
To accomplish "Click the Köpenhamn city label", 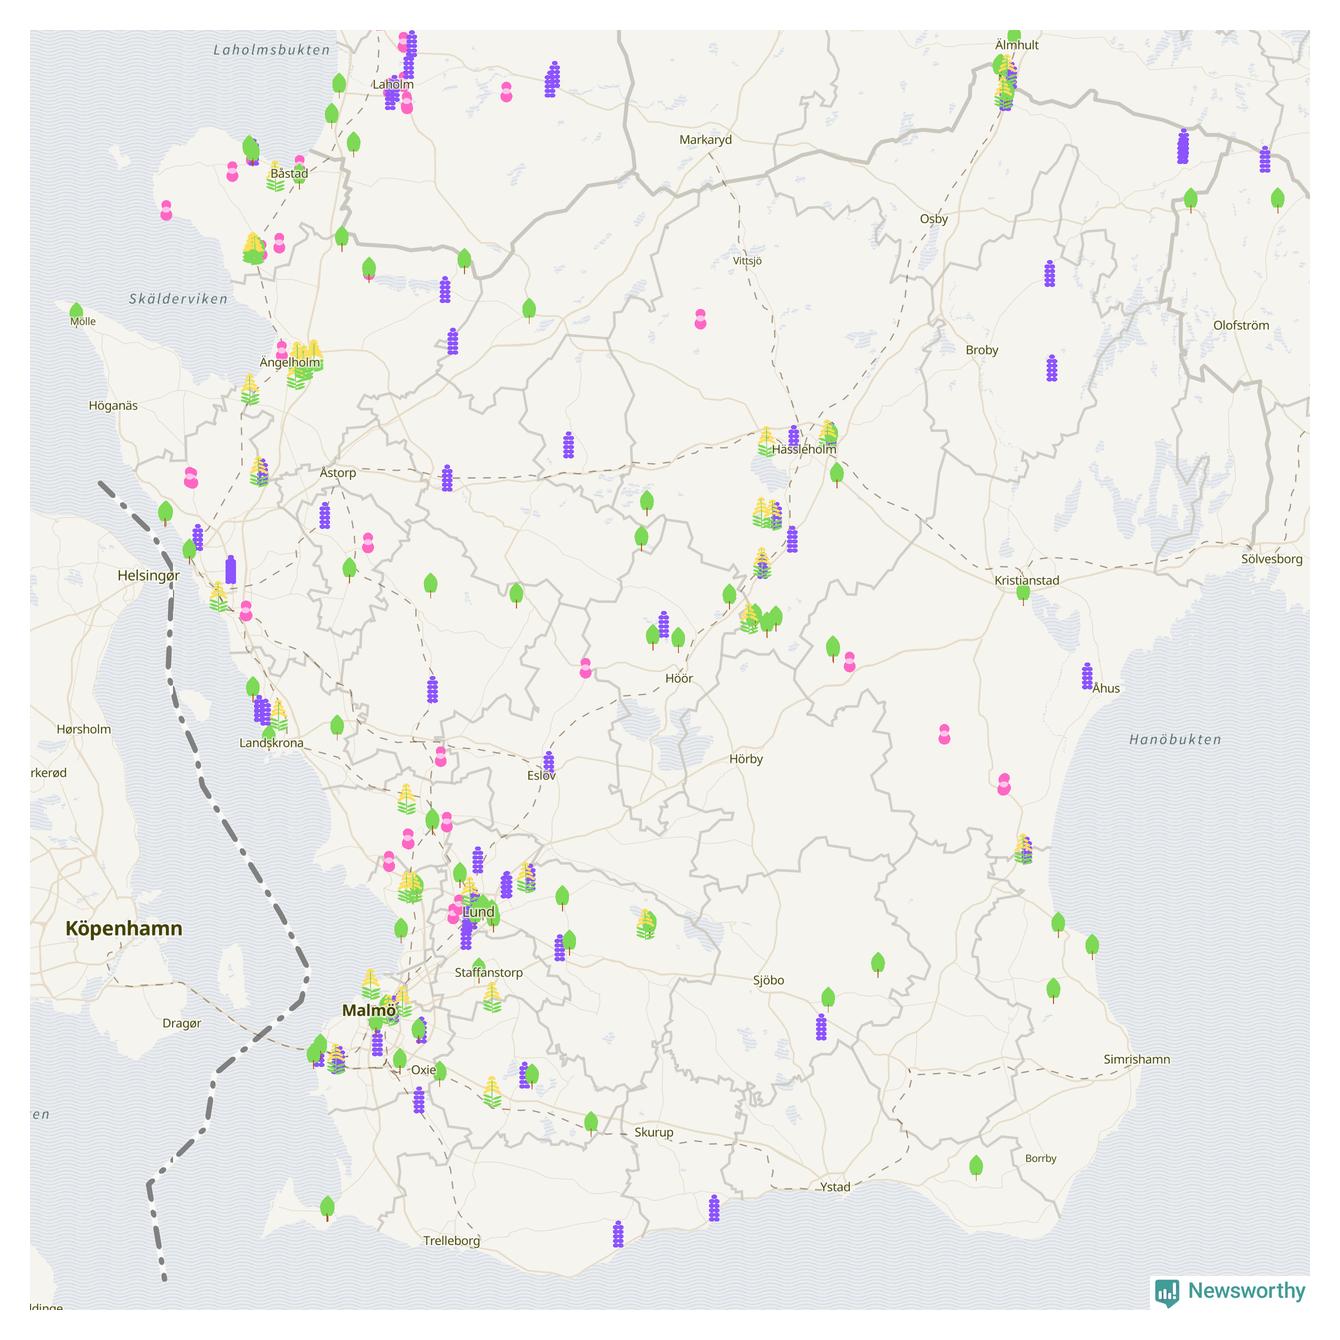I will [124, 928].
